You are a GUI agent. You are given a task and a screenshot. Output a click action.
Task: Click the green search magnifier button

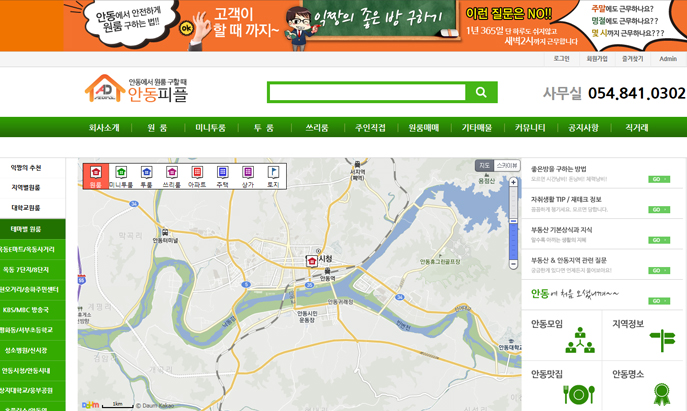[481, 92]
